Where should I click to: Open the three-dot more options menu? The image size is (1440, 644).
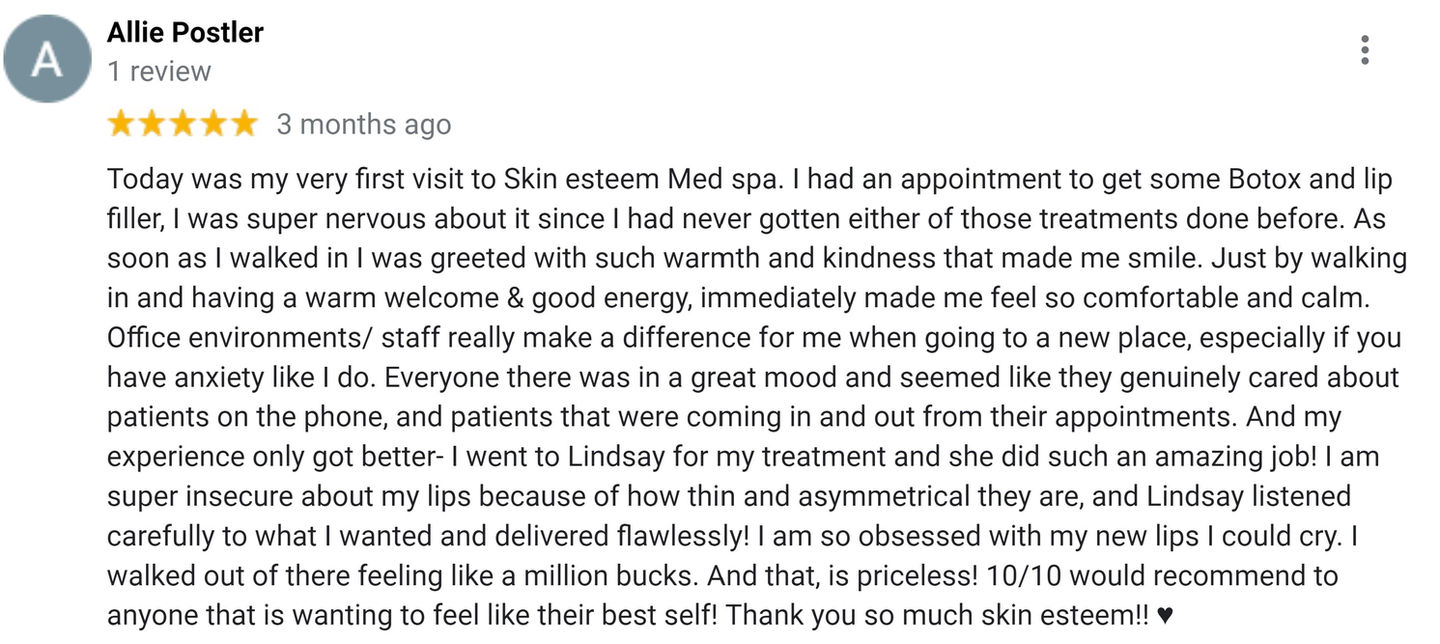coord(1365,50)
